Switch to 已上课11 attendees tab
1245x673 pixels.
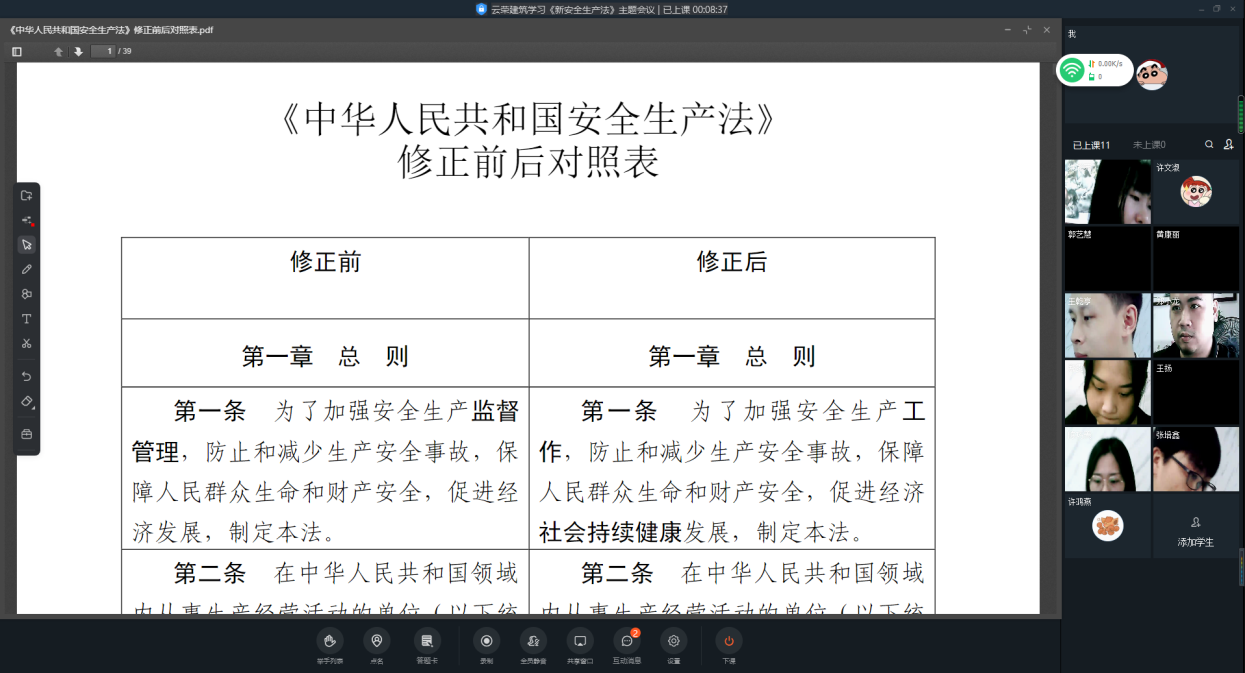[x=1092, y=145]
